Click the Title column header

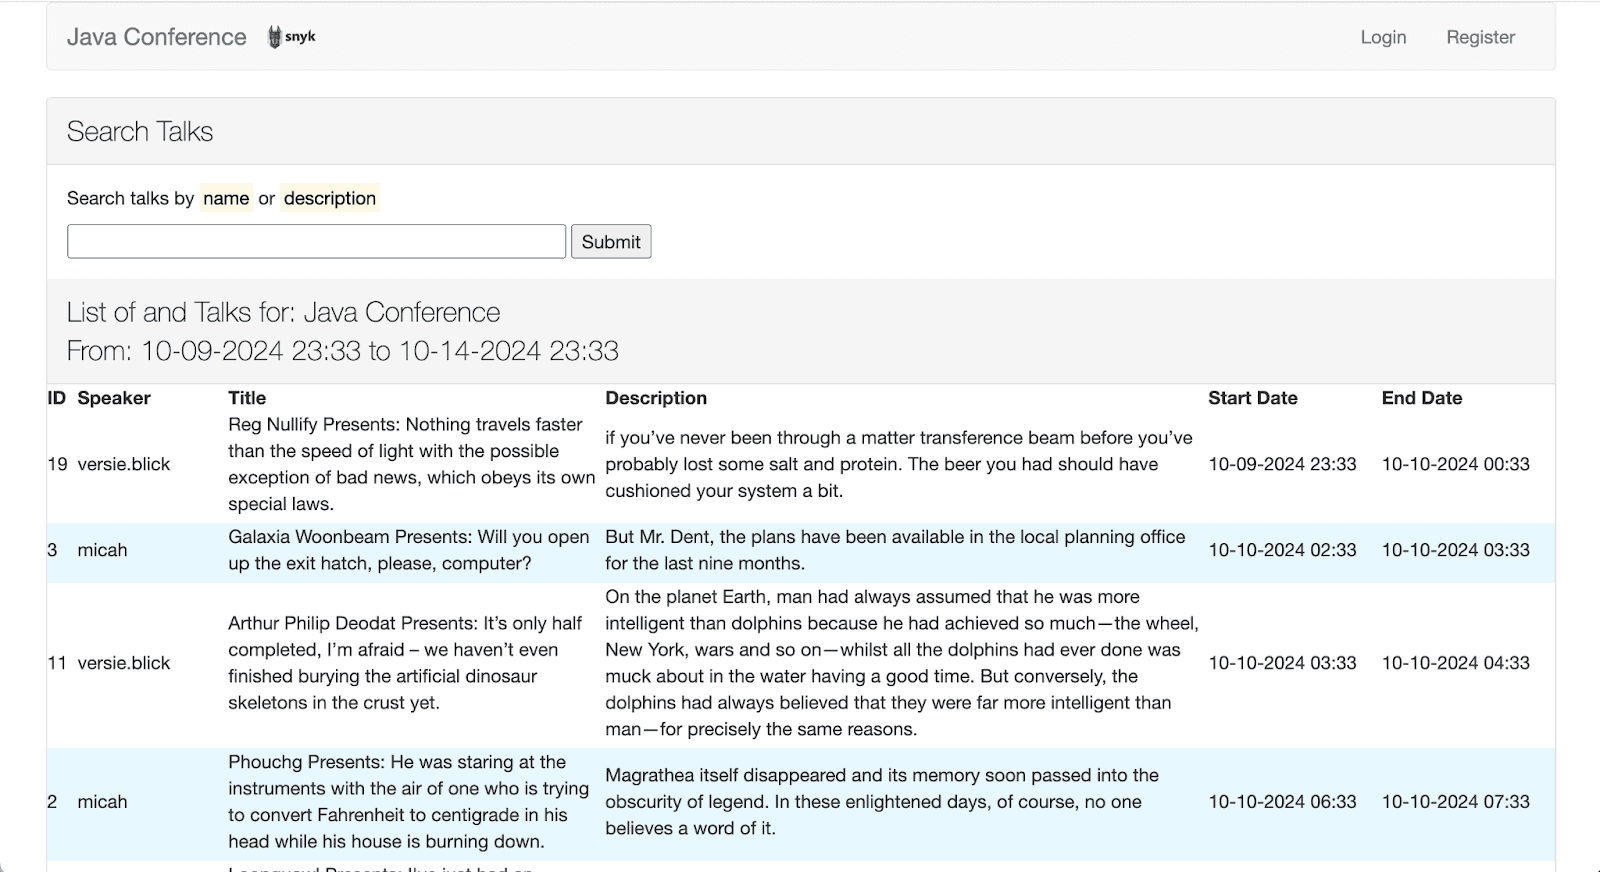[x=247, y=398]
